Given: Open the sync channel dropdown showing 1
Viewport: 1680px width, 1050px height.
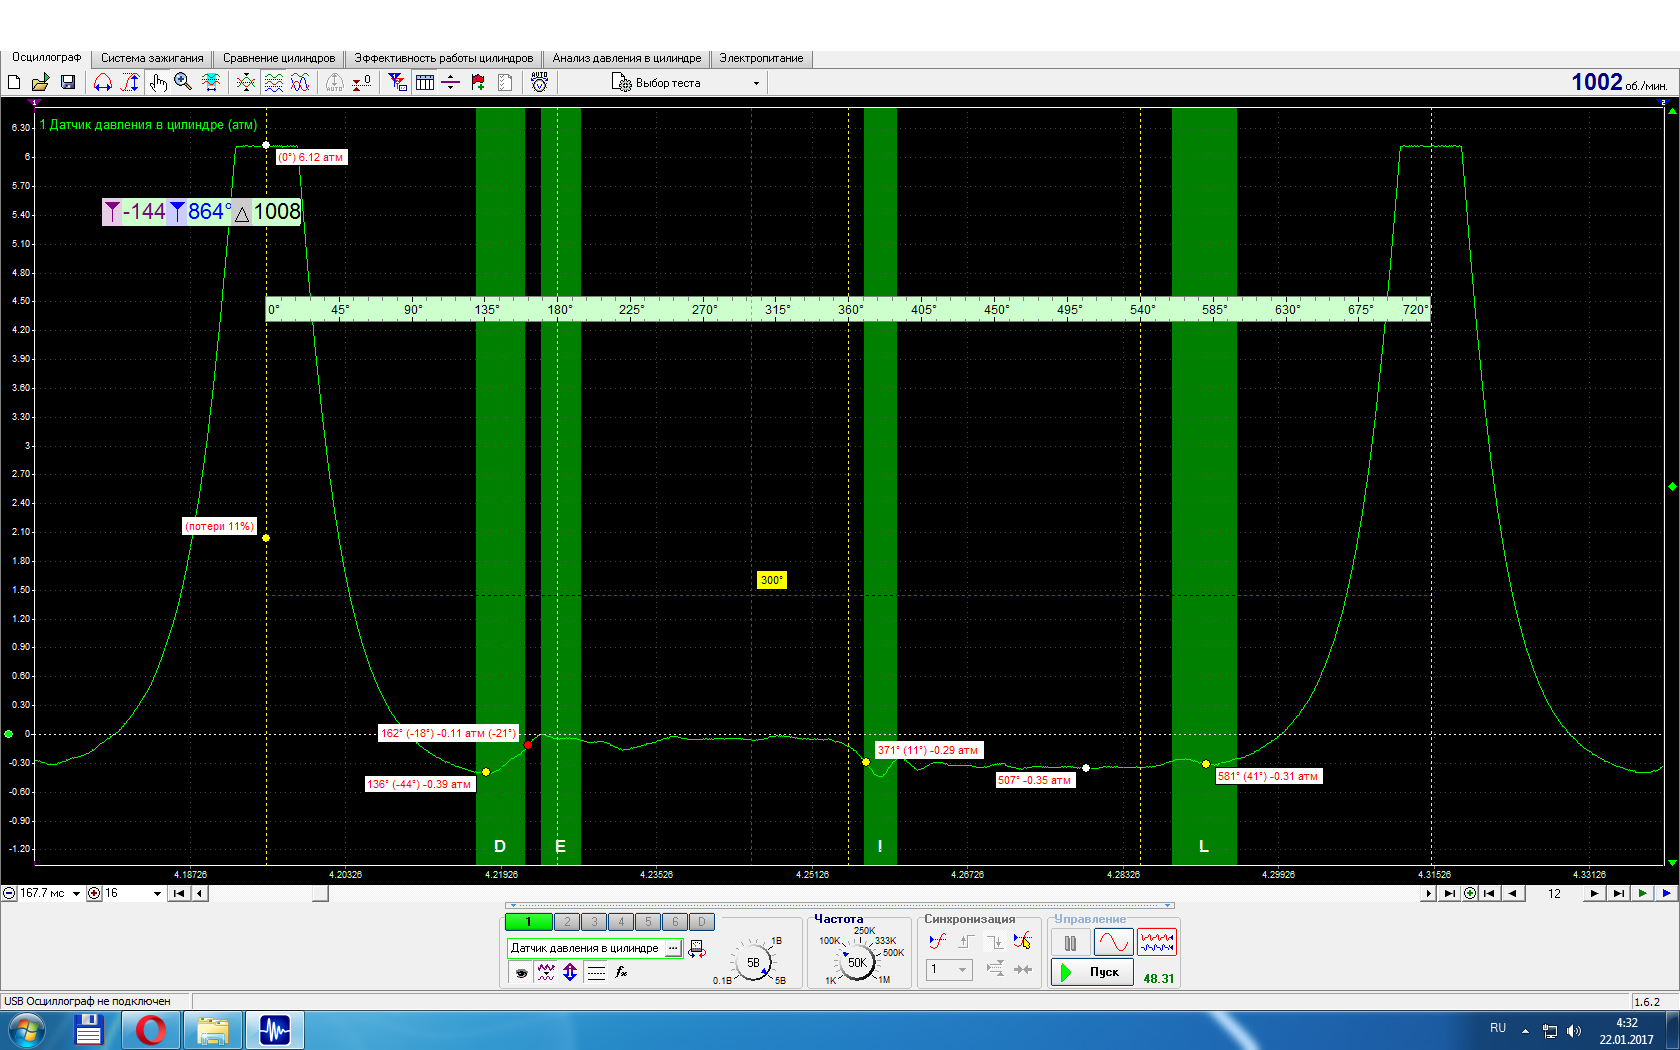Looking at the screenshot, I should (x=949, y=969).
